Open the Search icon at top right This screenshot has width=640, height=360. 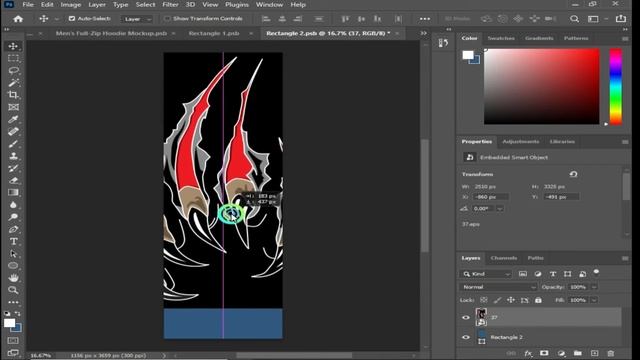[x=574, y=19]
